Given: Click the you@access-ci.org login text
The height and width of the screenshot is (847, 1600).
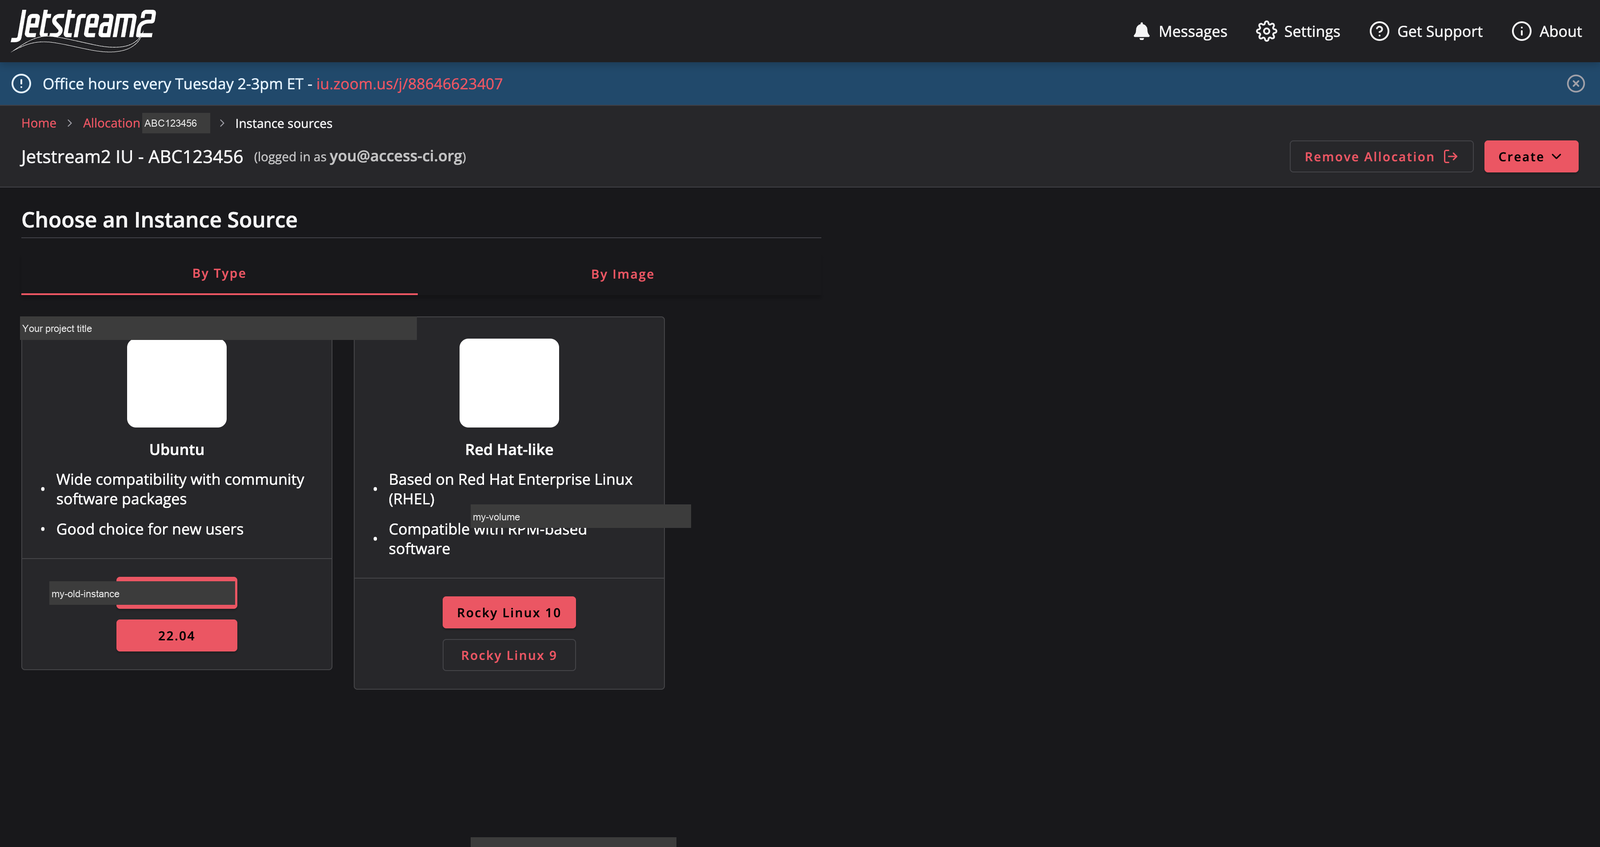Looking at the screenshot, I should pyautogui.click(x=396, y=156).
